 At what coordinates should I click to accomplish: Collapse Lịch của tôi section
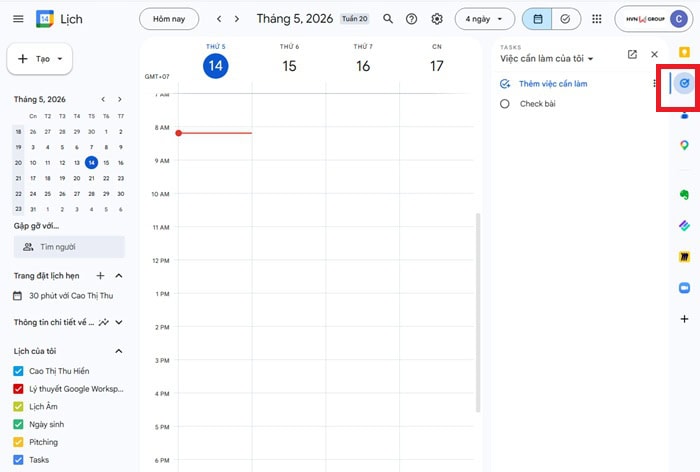(119, 351)
